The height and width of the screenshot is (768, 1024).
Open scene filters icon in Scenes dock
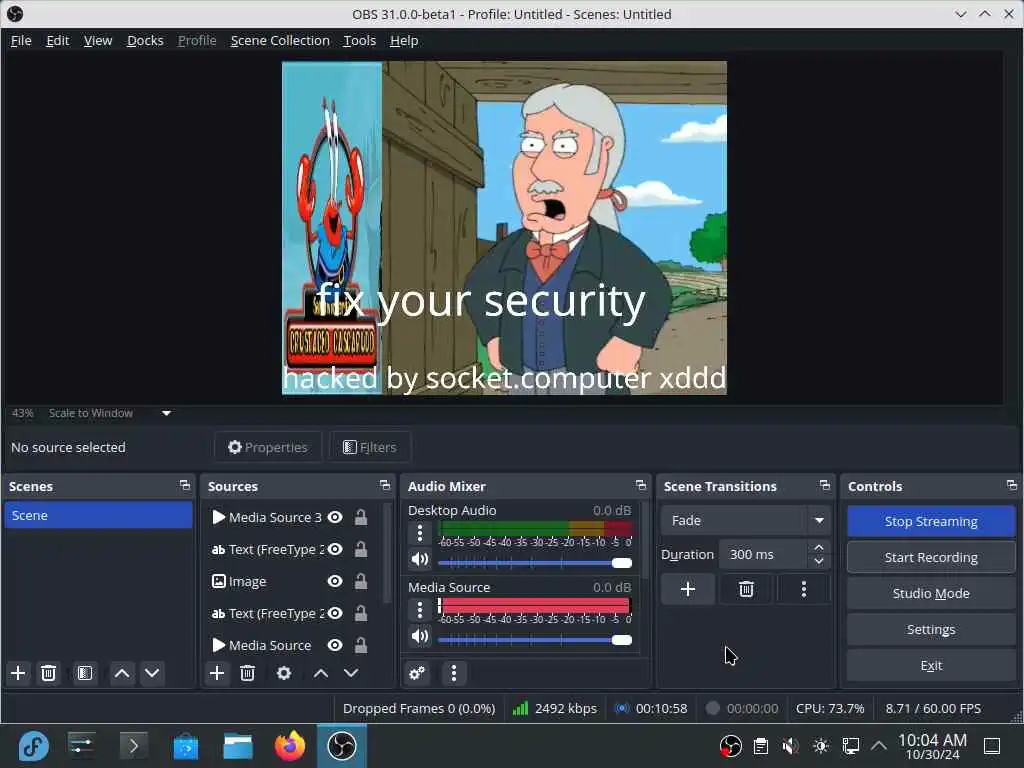click(x=84, y=673)
